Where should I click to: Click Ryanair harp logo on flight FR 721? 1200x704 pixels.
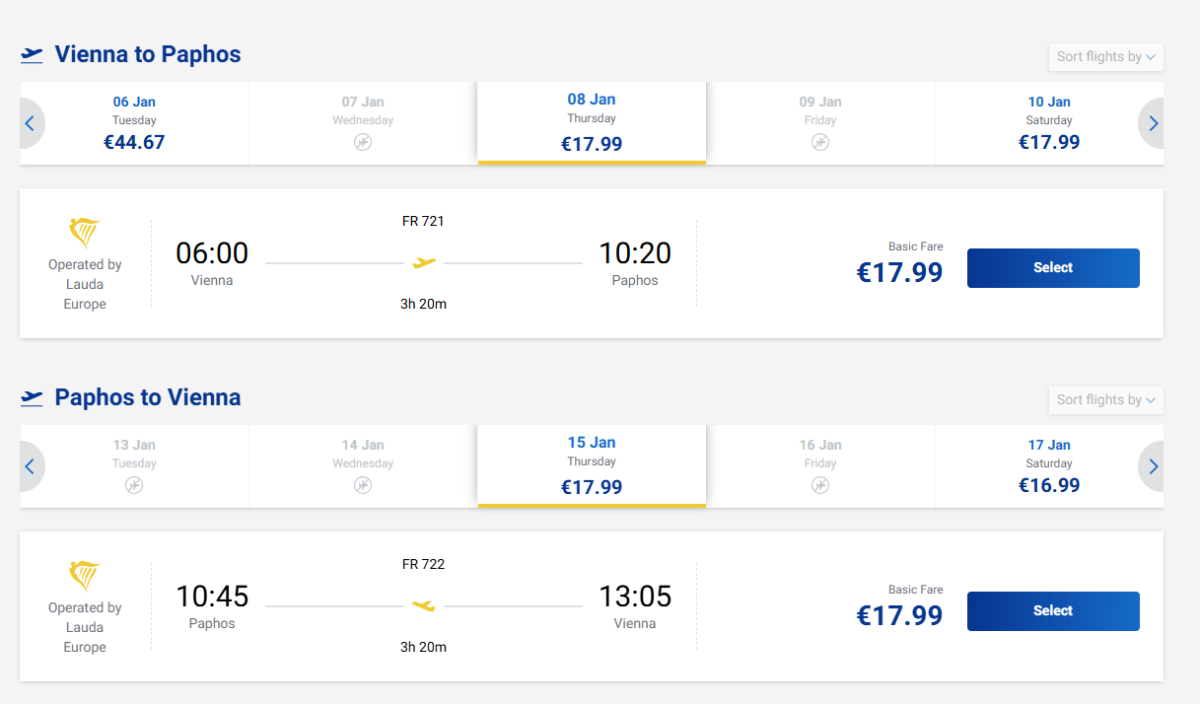coord(84,234)
